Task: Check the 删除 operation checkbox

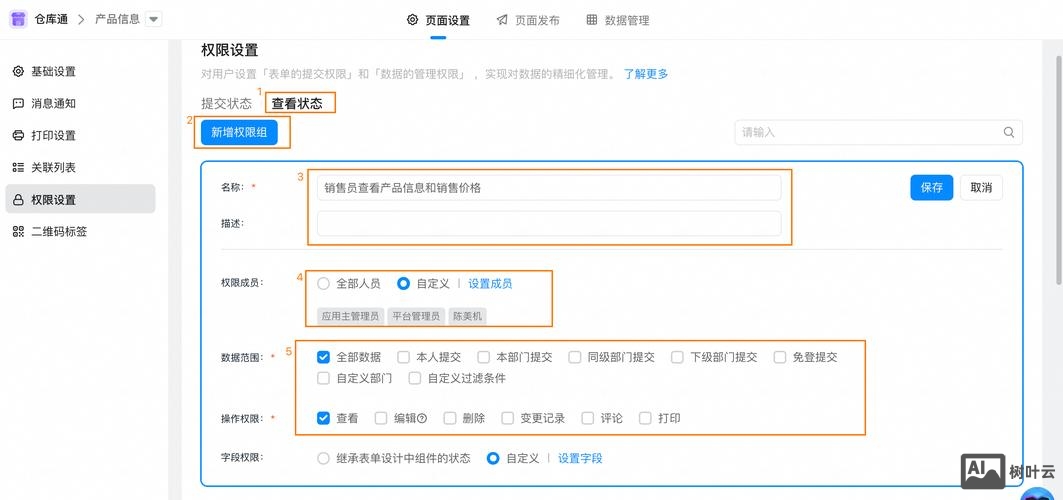Action: click(449, 418)
